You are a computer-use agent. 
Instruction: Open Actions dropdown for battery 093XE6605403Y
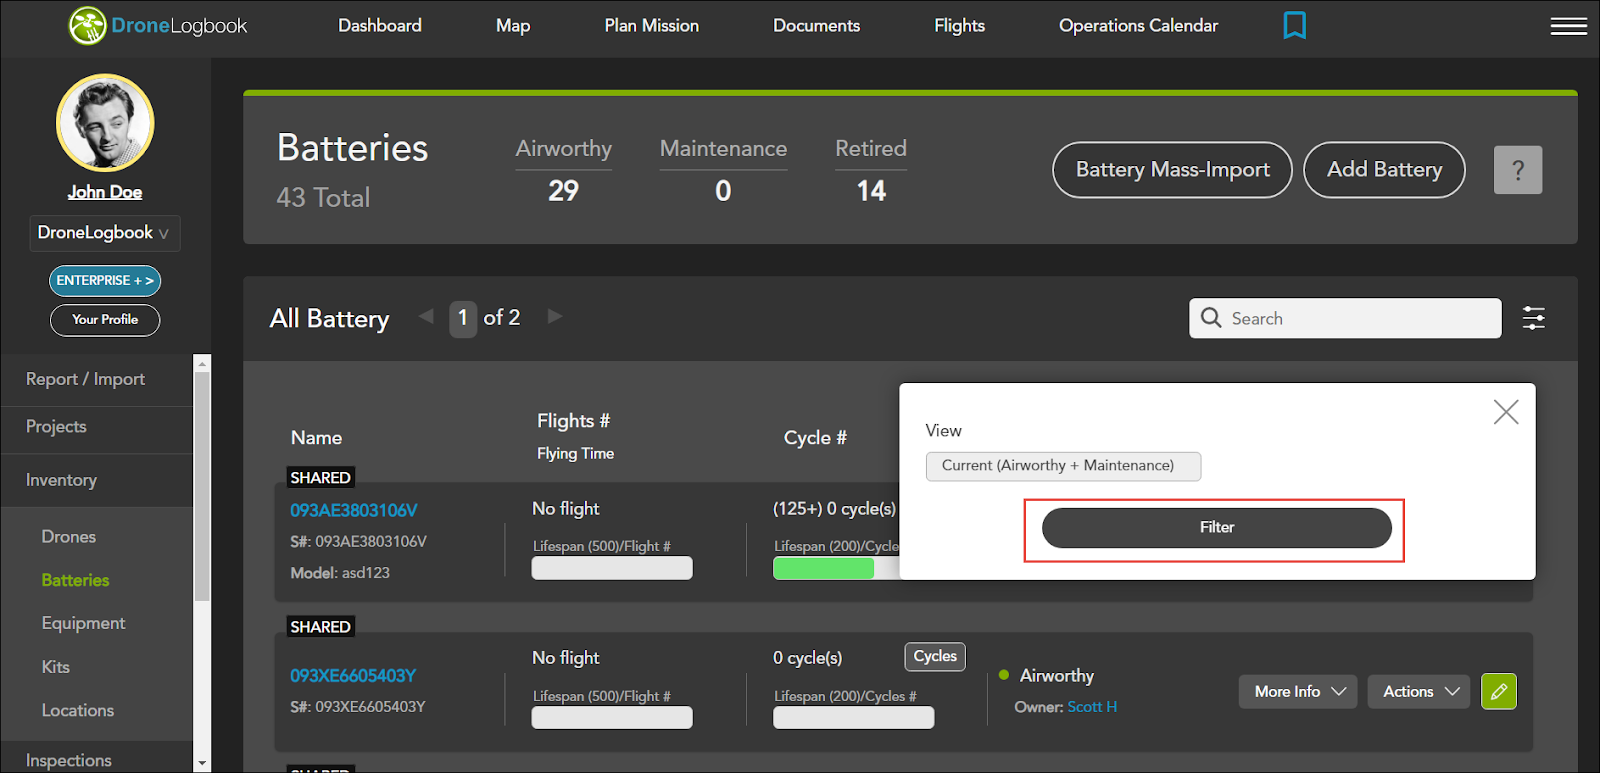point(1419,691)
